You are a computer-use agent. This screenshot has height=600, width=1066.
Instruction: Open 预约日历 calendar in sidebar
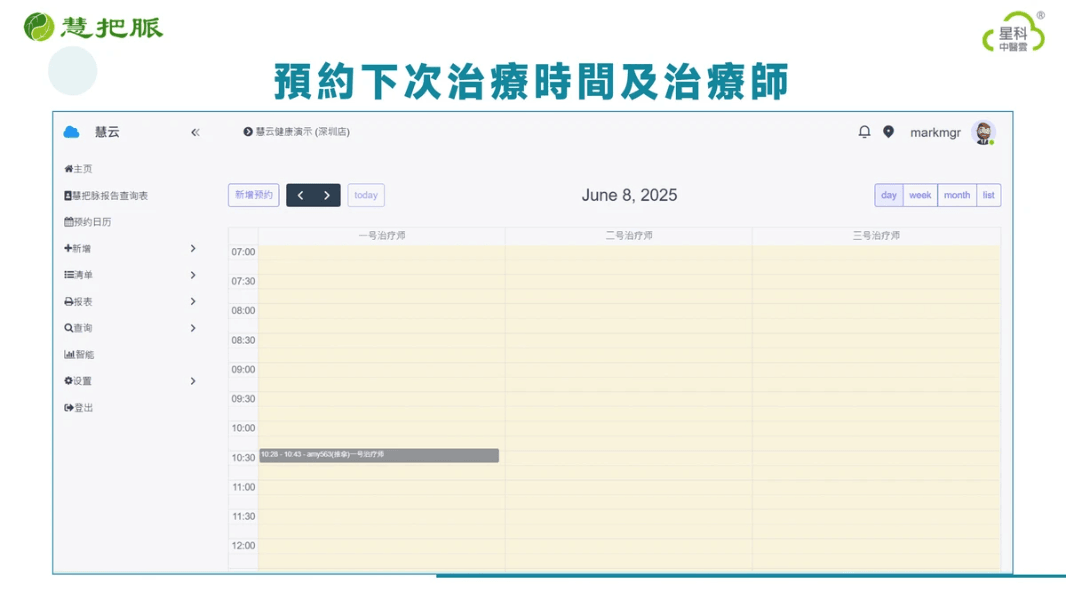tap(88, 222)
